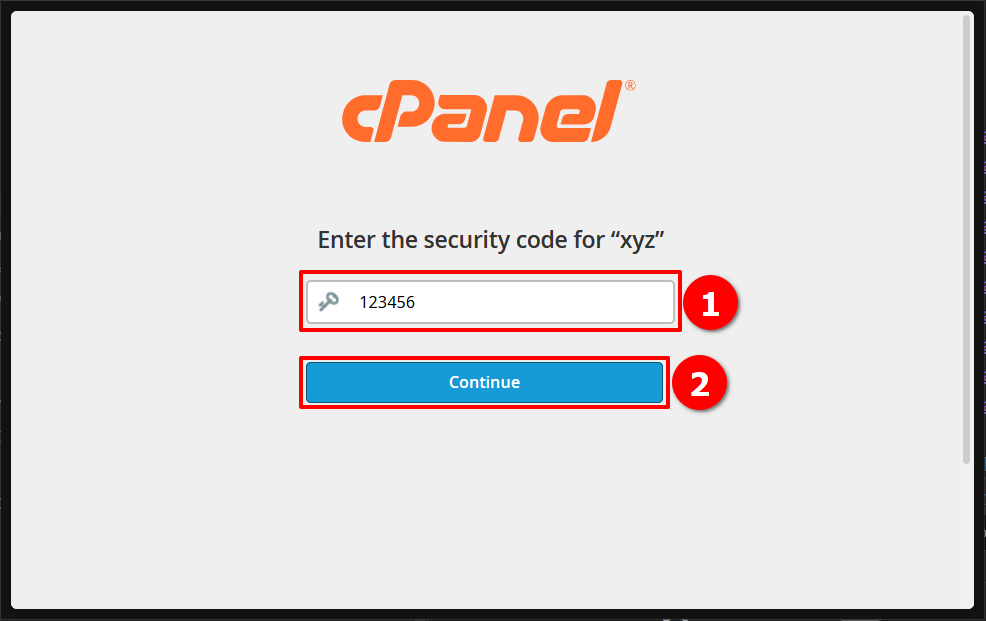The height and width of the screenshot is (621, 986).
Task: Select the key glyph inside the input box
Action: 327,301
